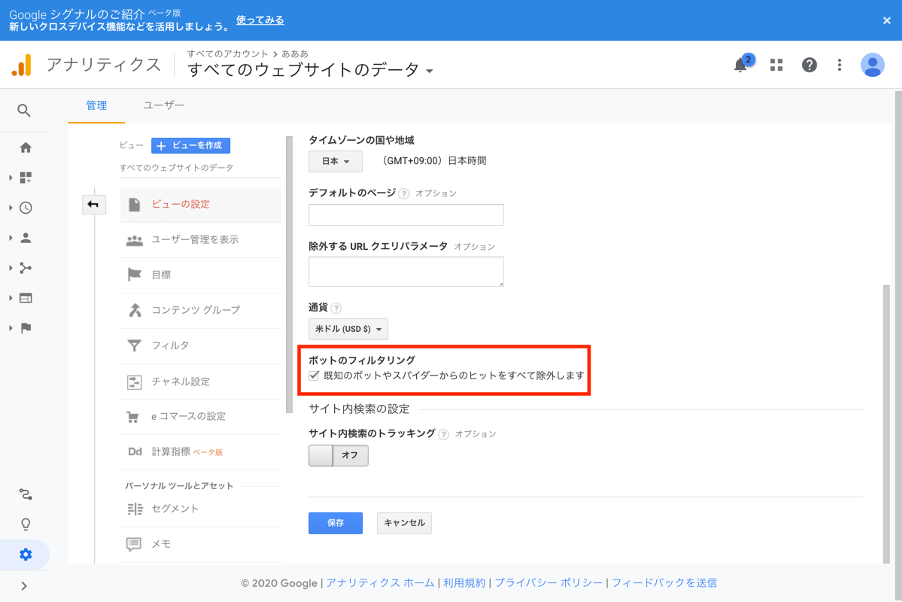Open the three-dot more options menu
The image size is (902, 602).
839,65
